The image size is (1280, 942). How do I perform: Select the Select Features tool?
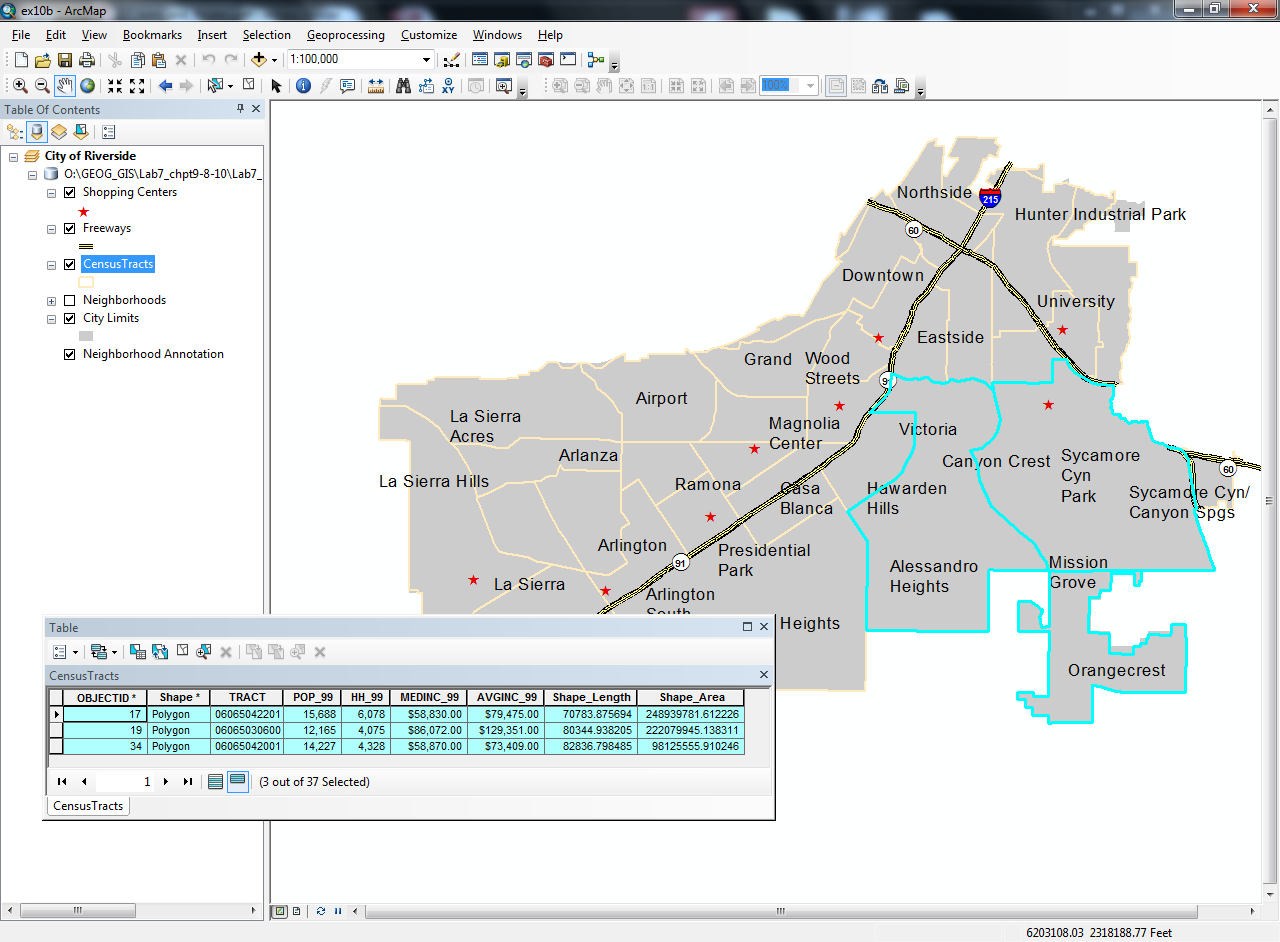(216, 86)
